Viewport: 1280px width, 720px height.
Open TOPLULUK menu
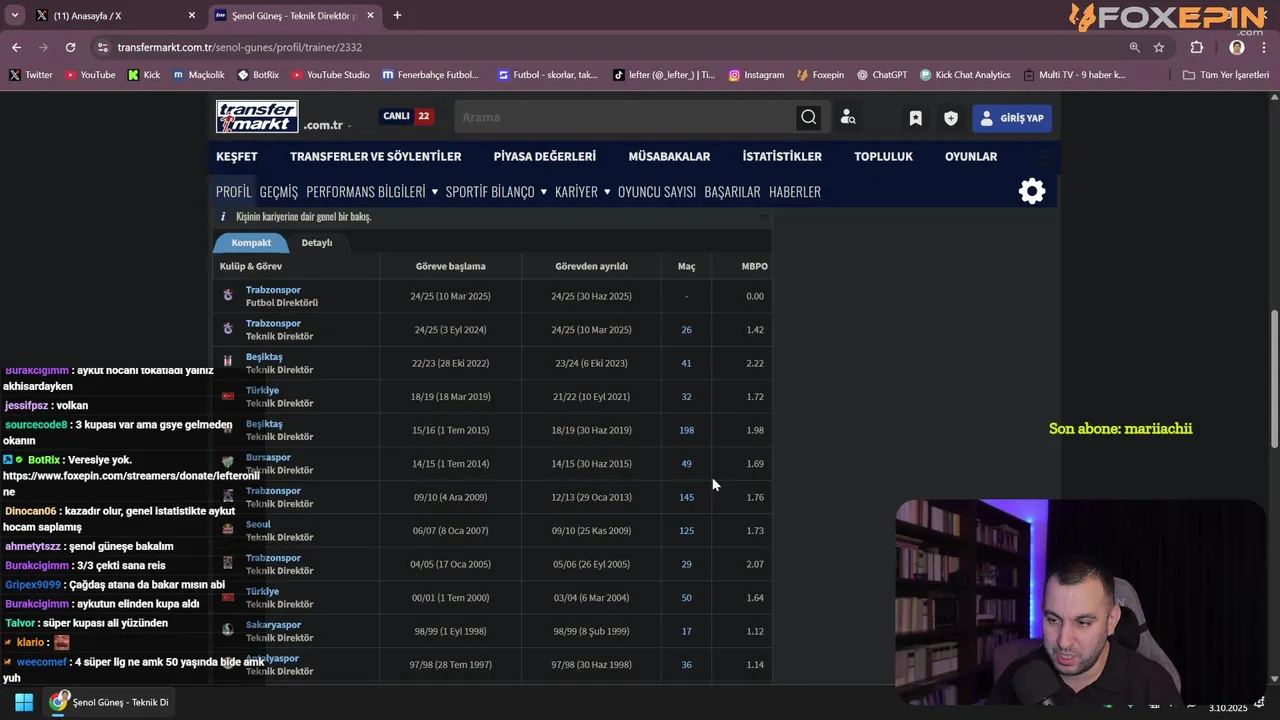(883, 157)
